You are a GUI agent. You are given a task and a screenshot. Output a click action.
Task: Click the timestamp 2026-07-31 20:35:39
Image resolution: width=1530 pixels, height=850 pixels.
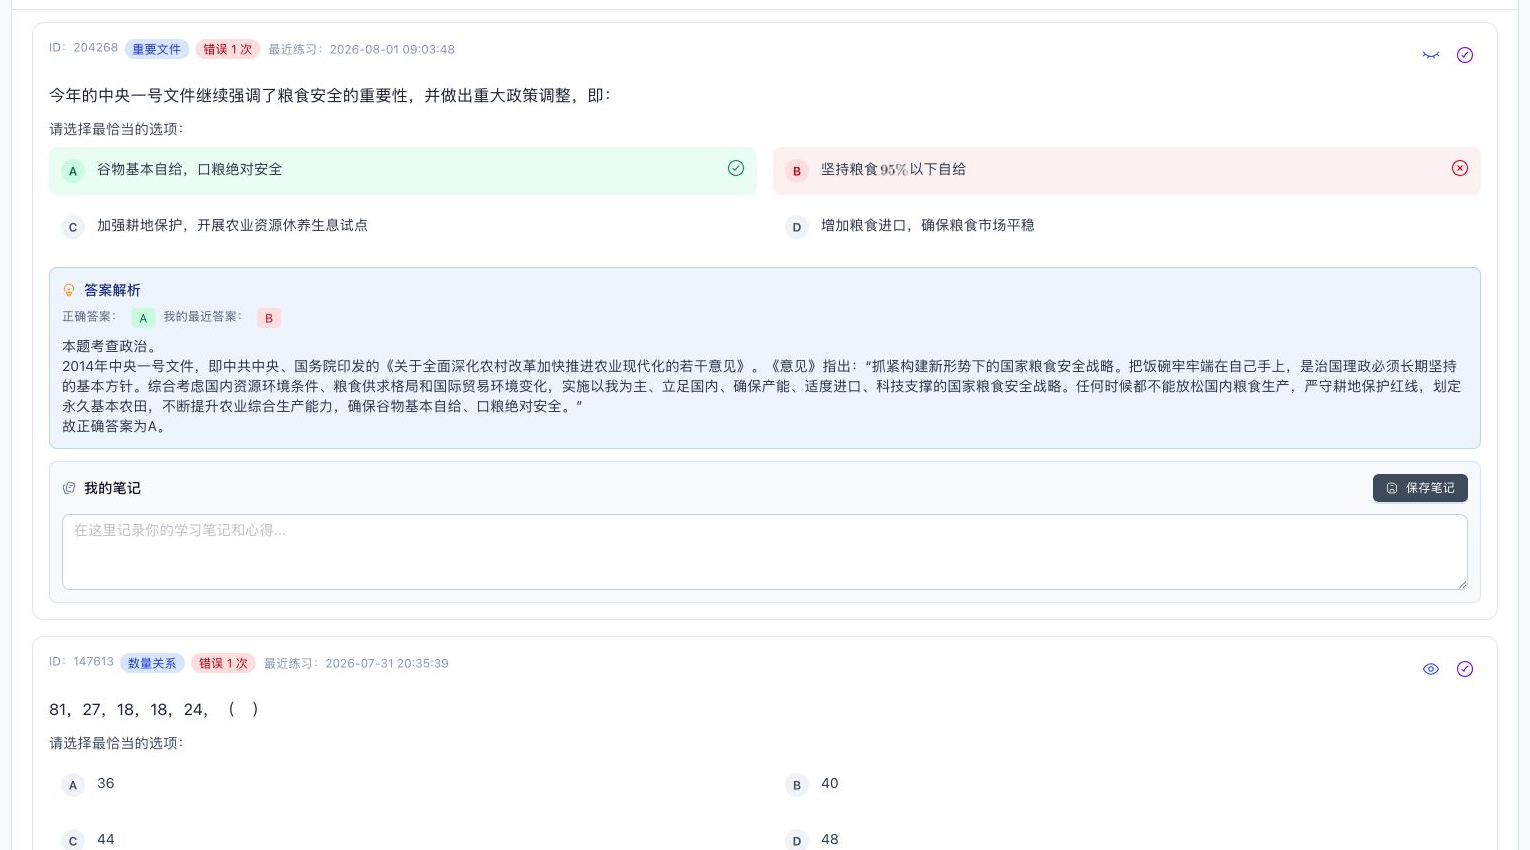point(387,663)
